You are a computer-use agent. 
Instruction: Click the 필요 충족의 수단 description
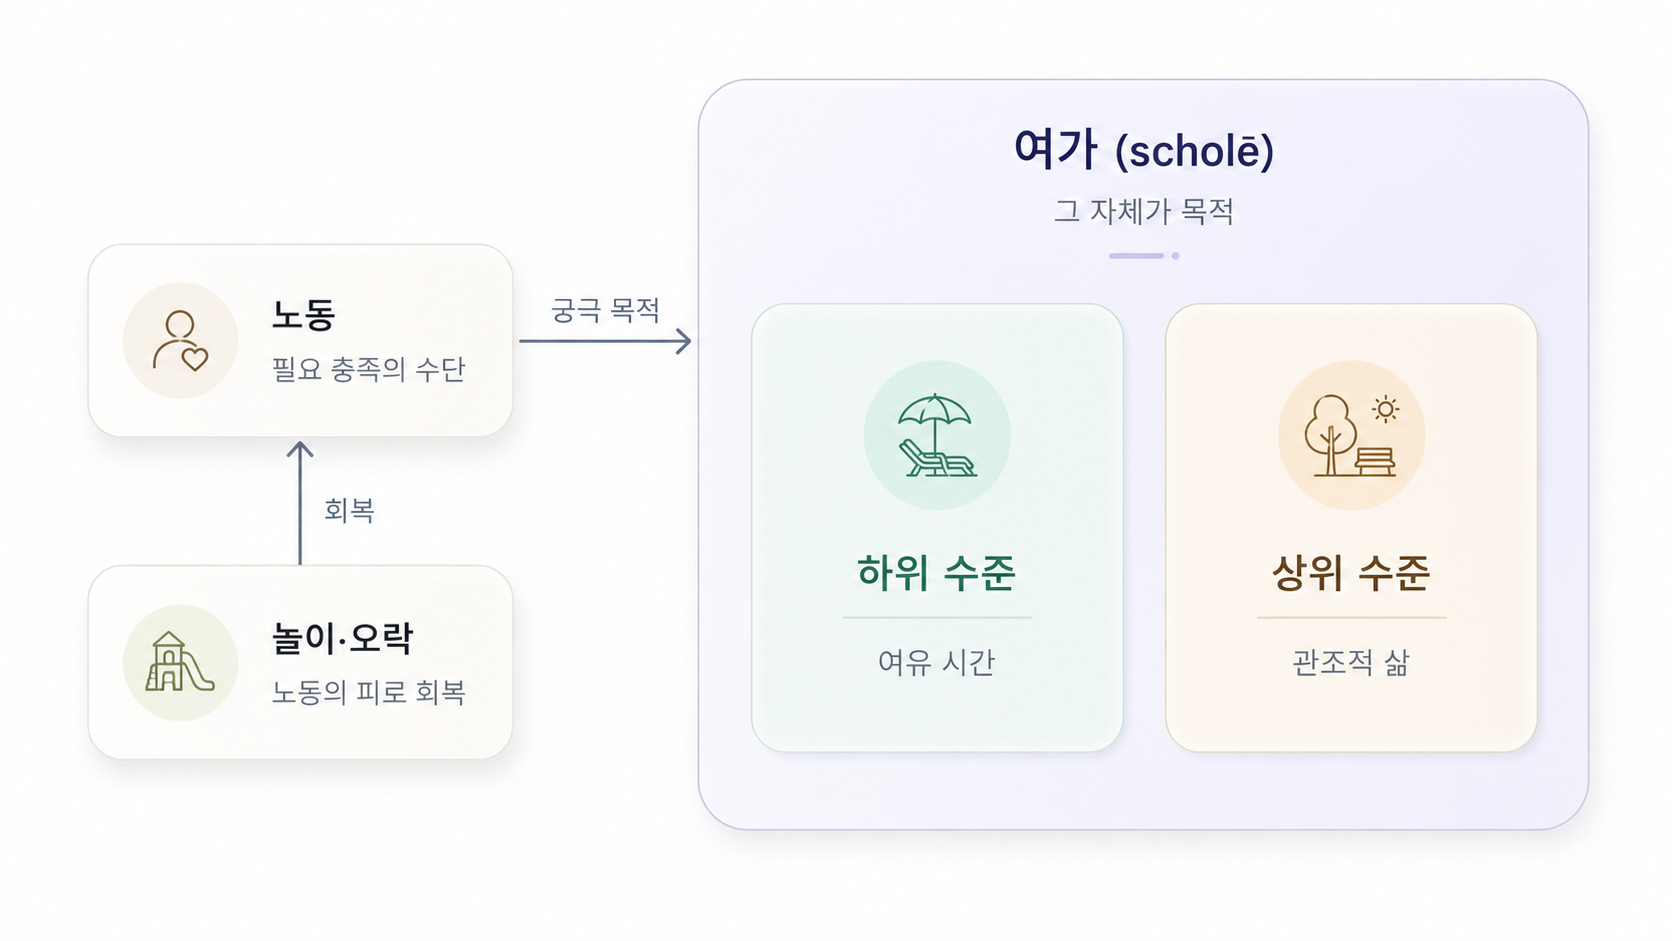point(369,369)
